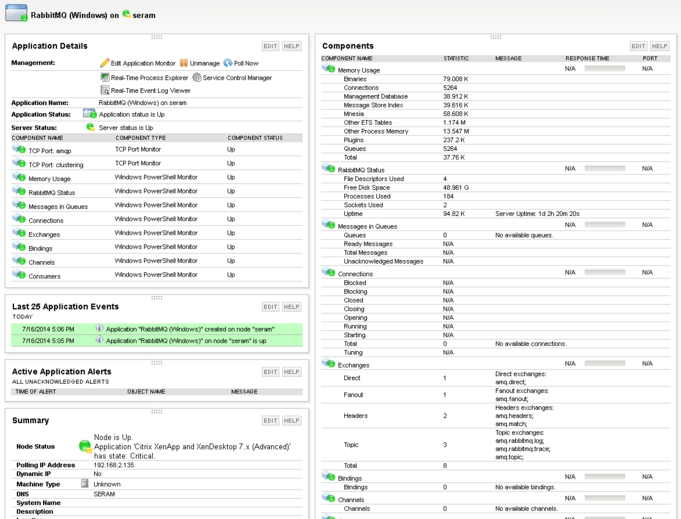Click the Machine Type Unknown icon
Image resolution: width=681 pixels, height=519 pixels.
pyautogui.click(x=85, y=483)
